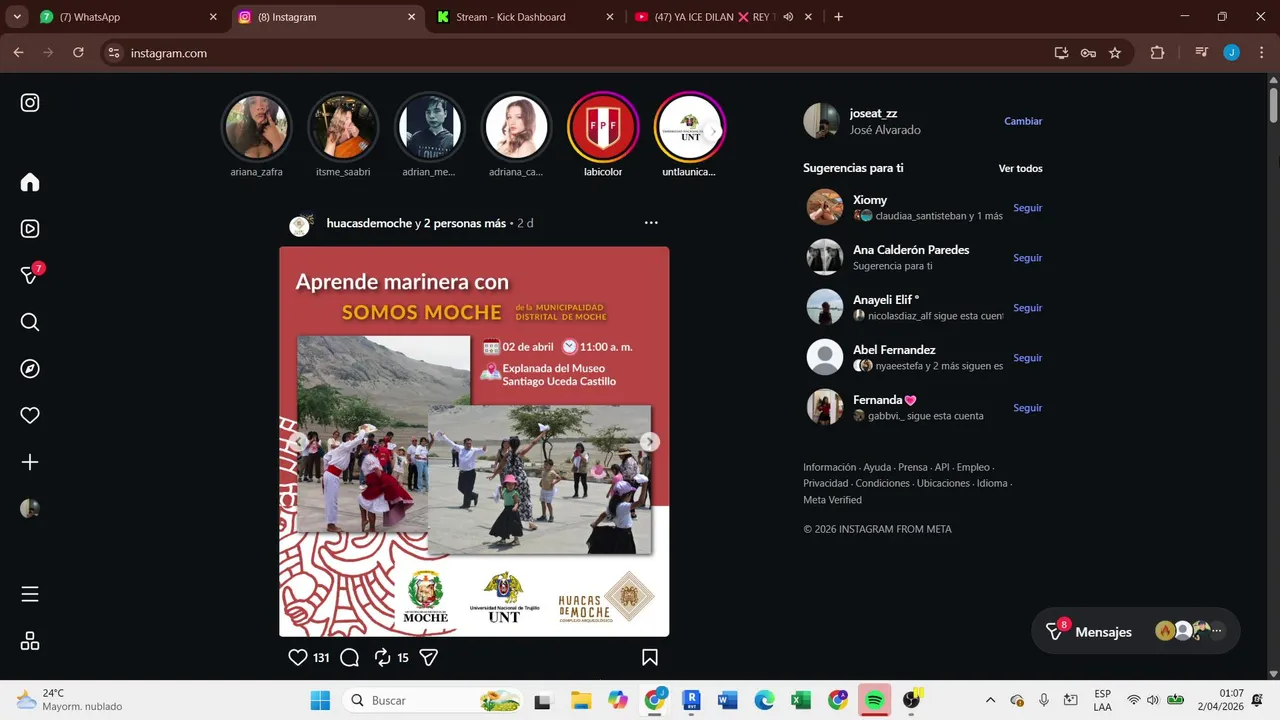Open Explore compass icon
Image resolution: width=1280 pixels, height=720 pixels.
click(x=30, y=368)
